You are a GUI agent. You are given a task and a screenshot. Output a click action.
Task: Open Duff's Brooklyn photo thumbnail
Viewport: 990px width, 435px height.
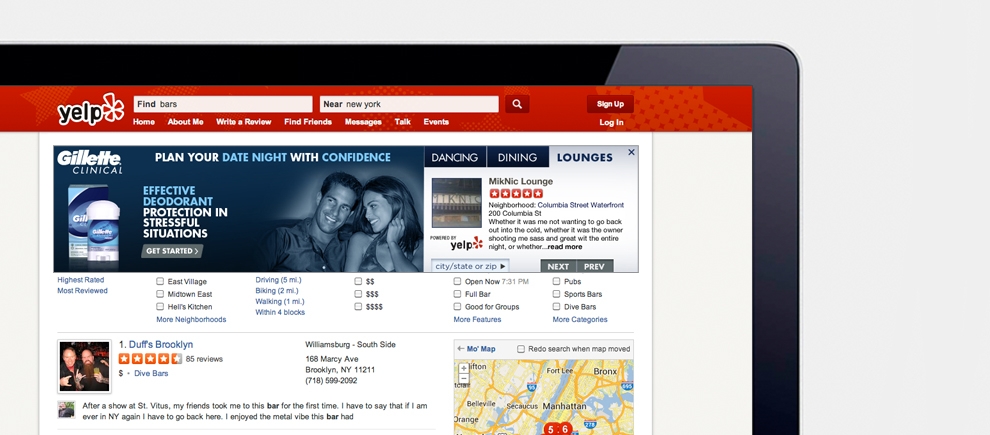84,367
